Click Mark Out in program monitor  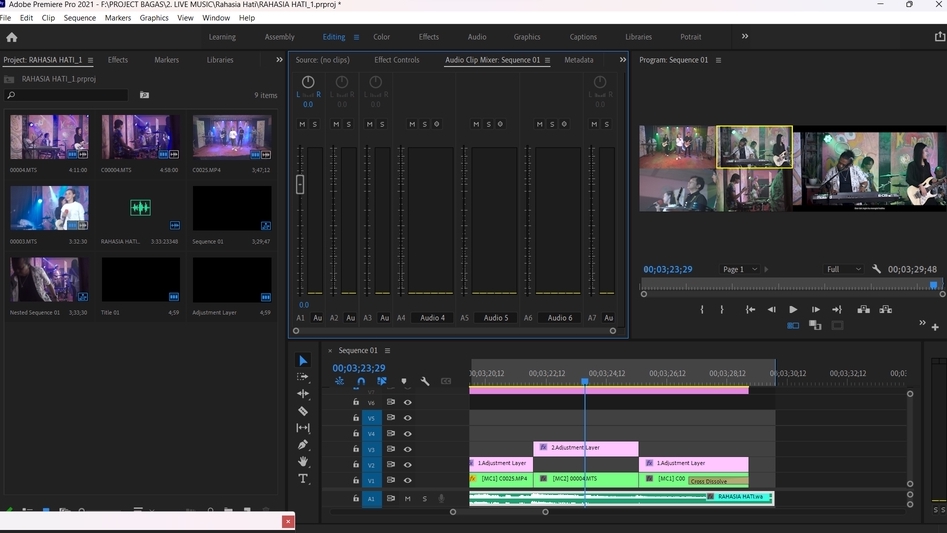point(722,309)
